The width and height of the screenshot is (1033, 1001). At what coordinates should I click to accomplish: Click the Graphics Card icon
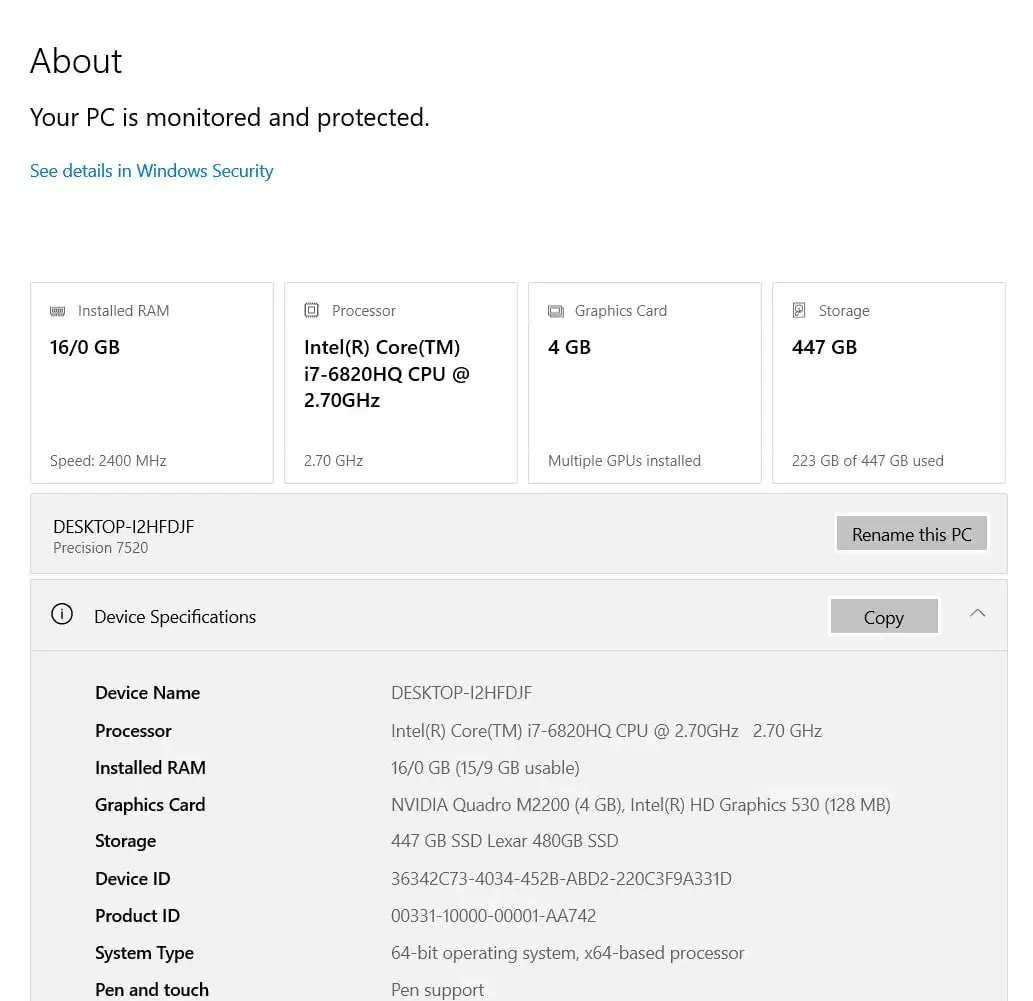coord(556,311)
